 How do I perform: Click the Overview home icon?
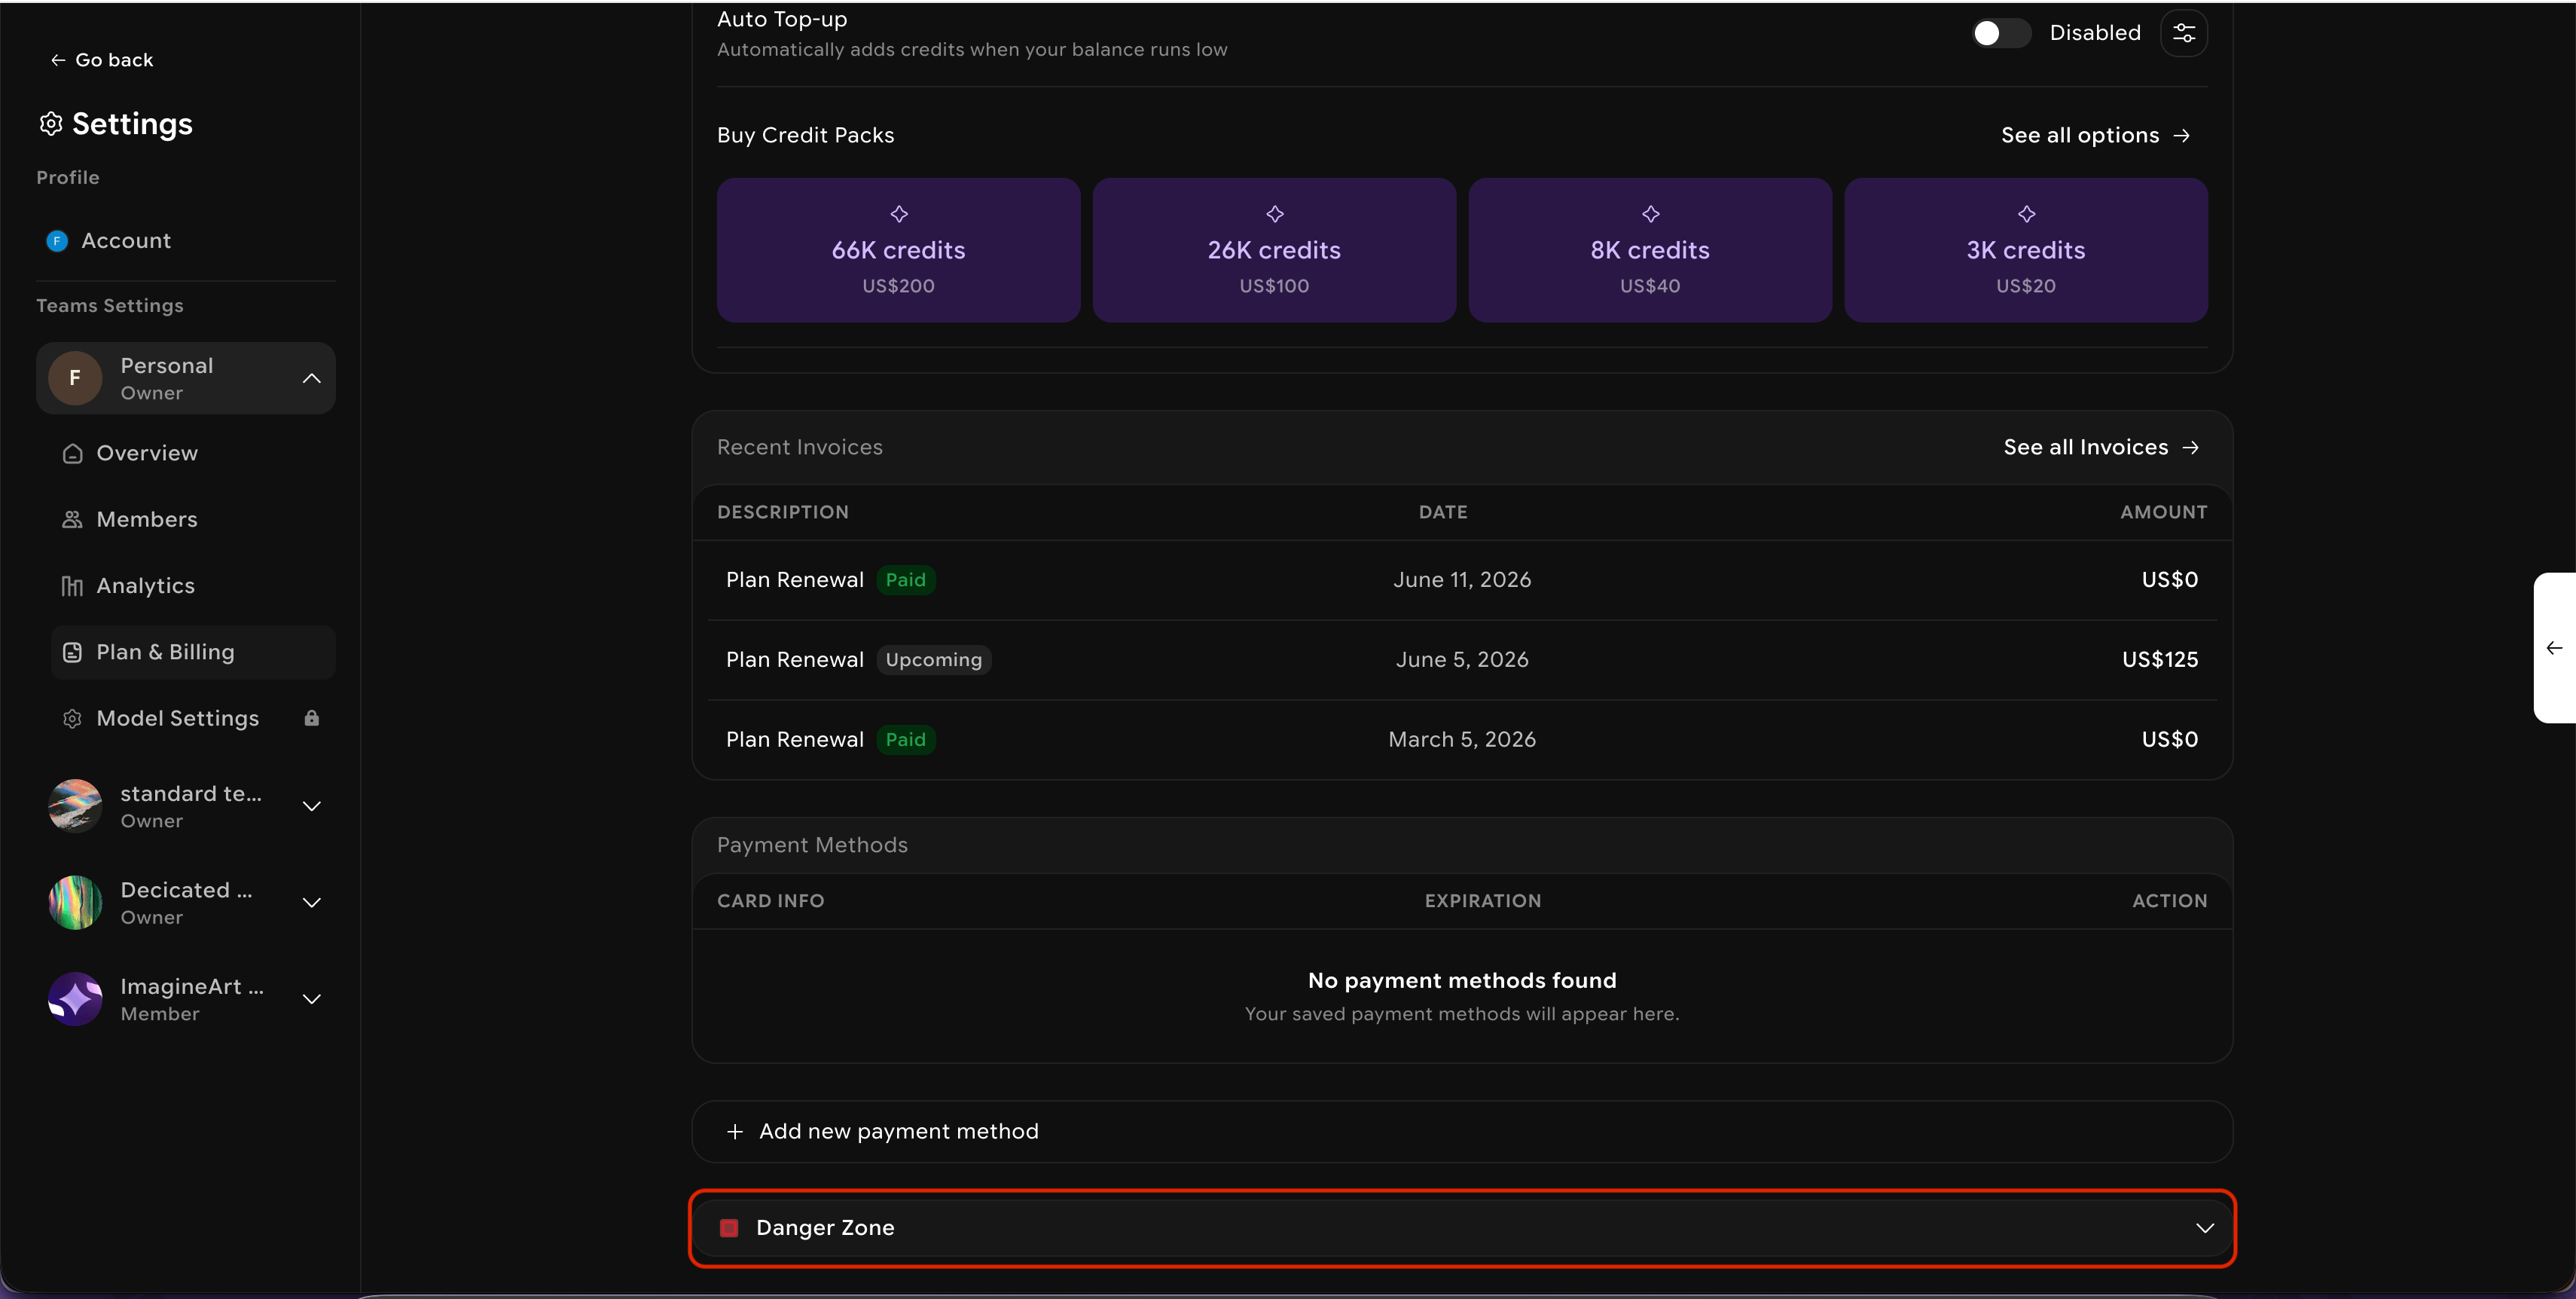[72, 453]
